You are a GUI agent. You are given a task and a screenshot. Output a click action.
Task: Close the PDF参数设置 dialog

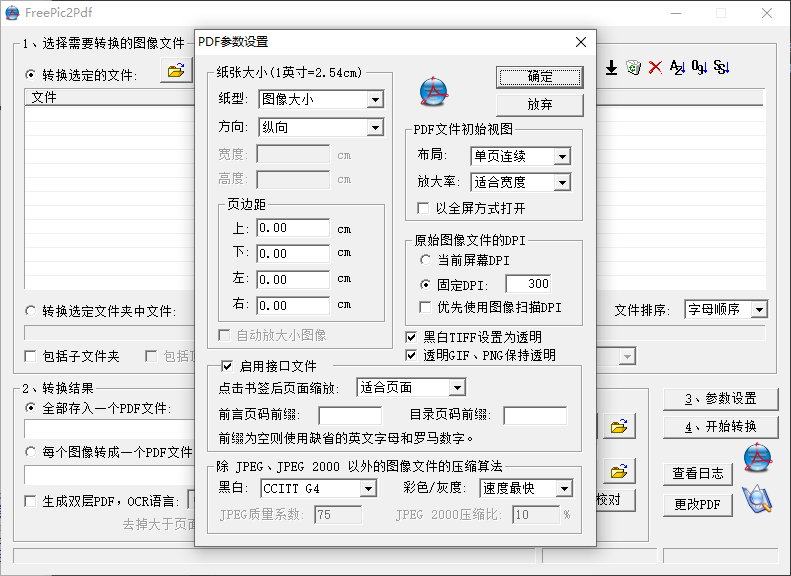581,42
